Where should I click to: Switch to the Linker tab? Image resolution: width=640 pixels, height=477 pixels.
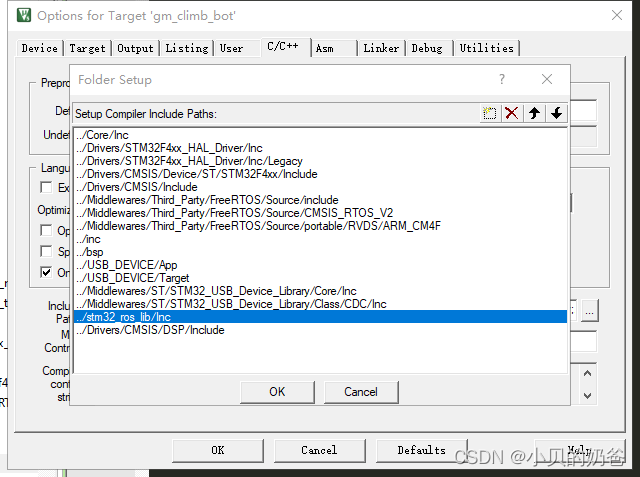381,48
